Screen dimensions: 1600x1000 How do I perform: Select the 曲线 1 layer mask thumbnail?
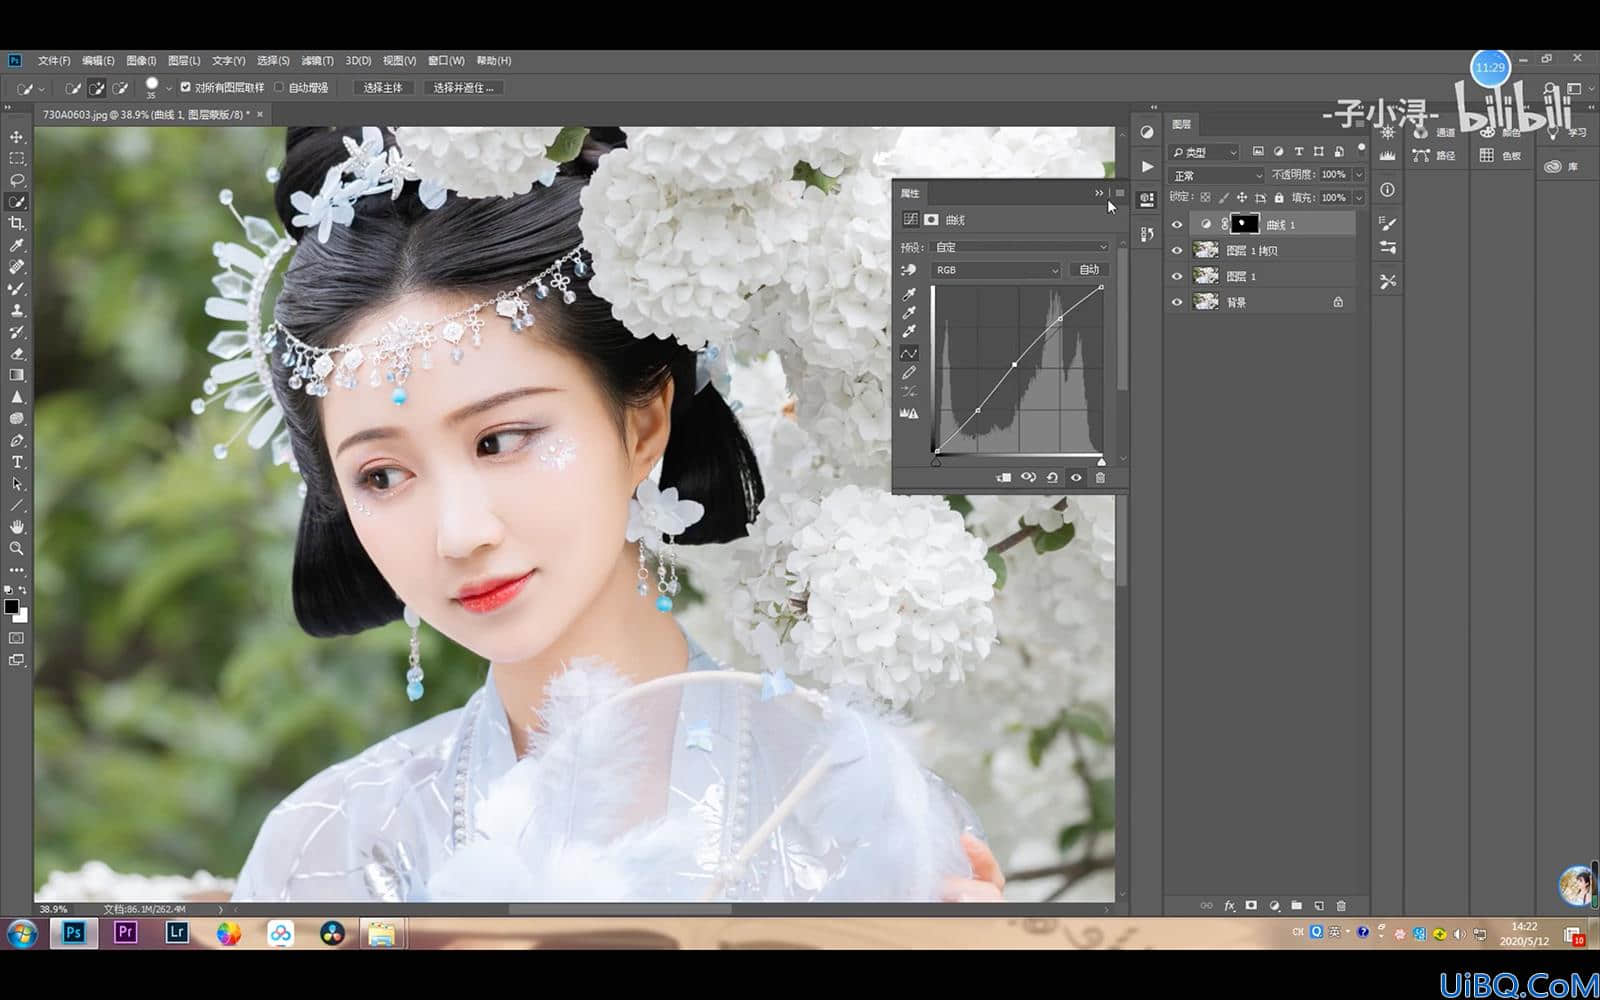click(x=1244, y=224)
